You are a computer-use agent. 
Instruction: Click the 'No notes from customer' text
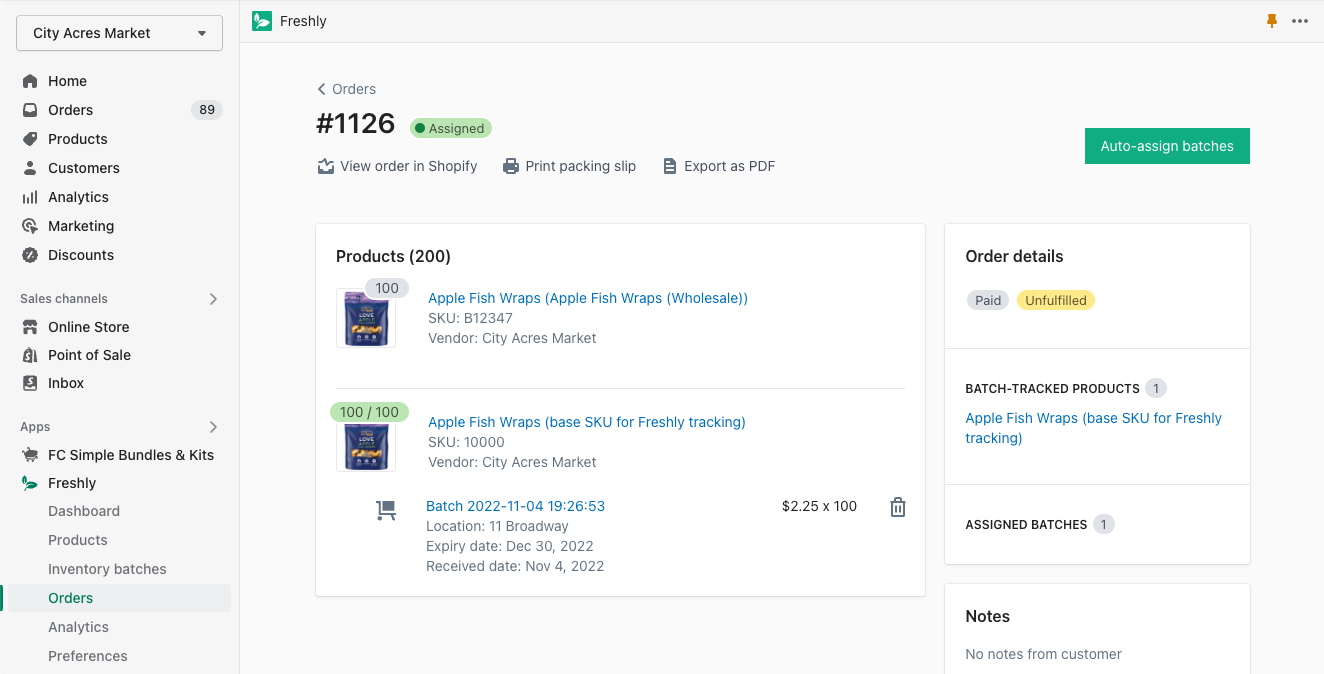[x=1043, y=654]
